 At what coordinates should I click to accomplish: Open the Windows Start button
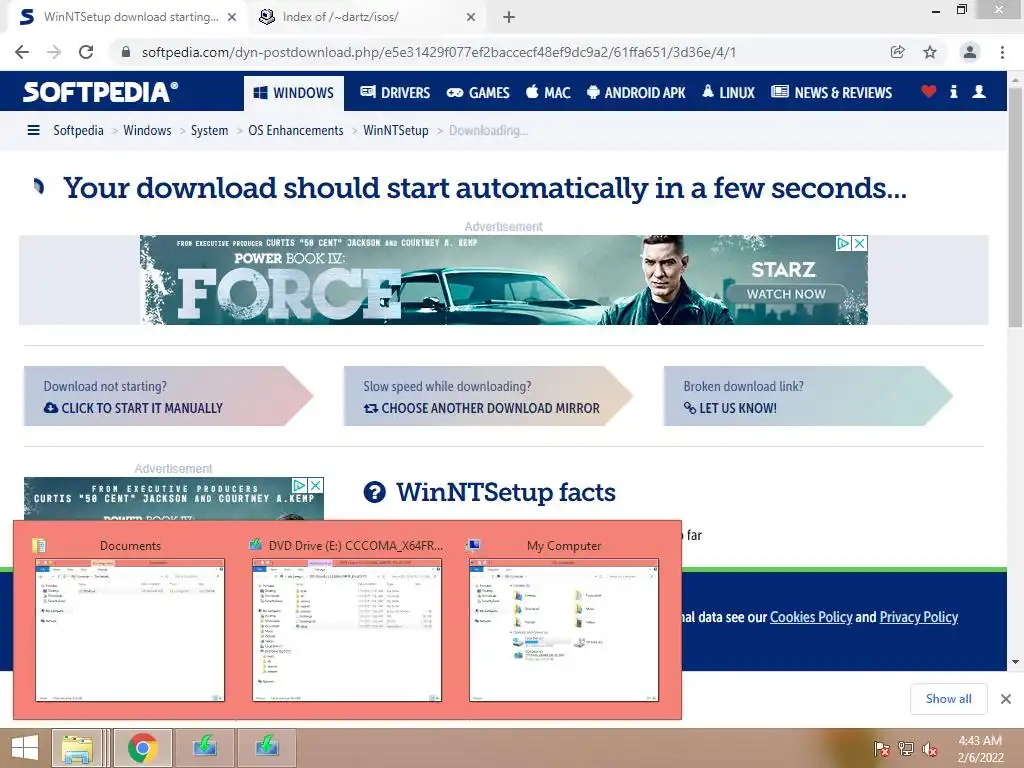coord(24,748)
